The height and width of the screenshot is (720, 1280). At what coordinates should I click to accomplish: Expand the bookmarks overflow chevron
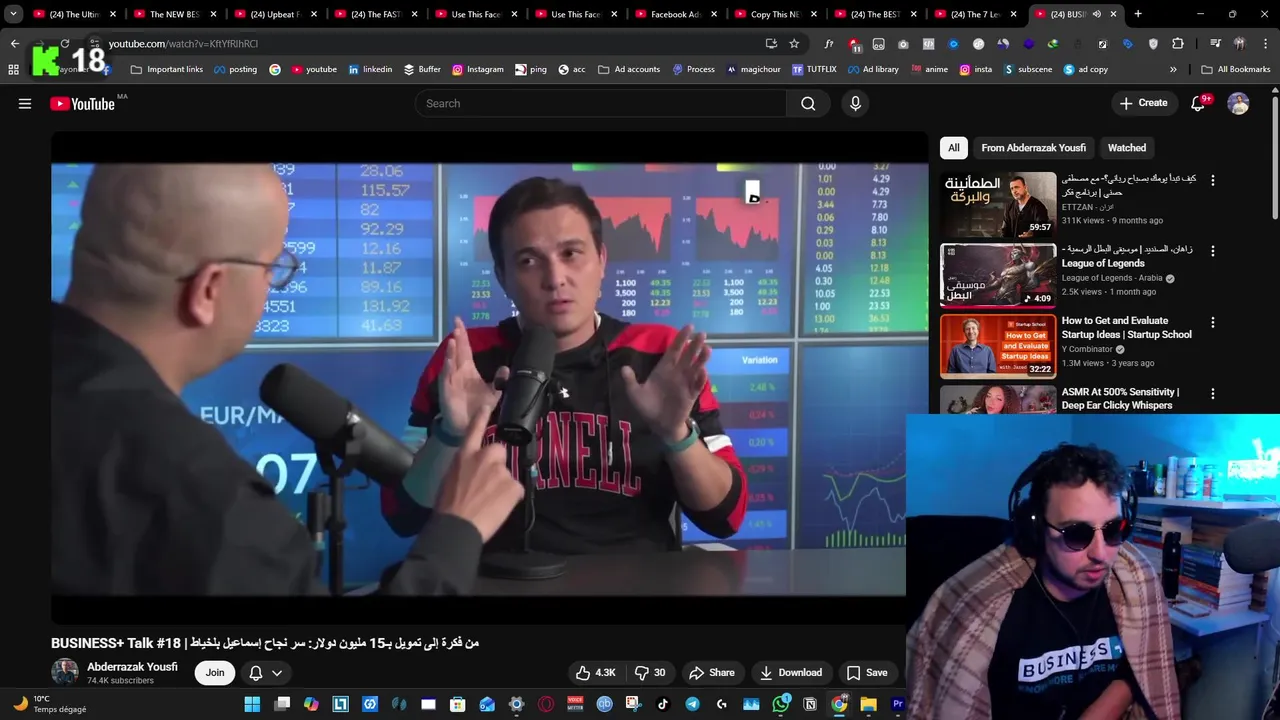coord(1173,69)
